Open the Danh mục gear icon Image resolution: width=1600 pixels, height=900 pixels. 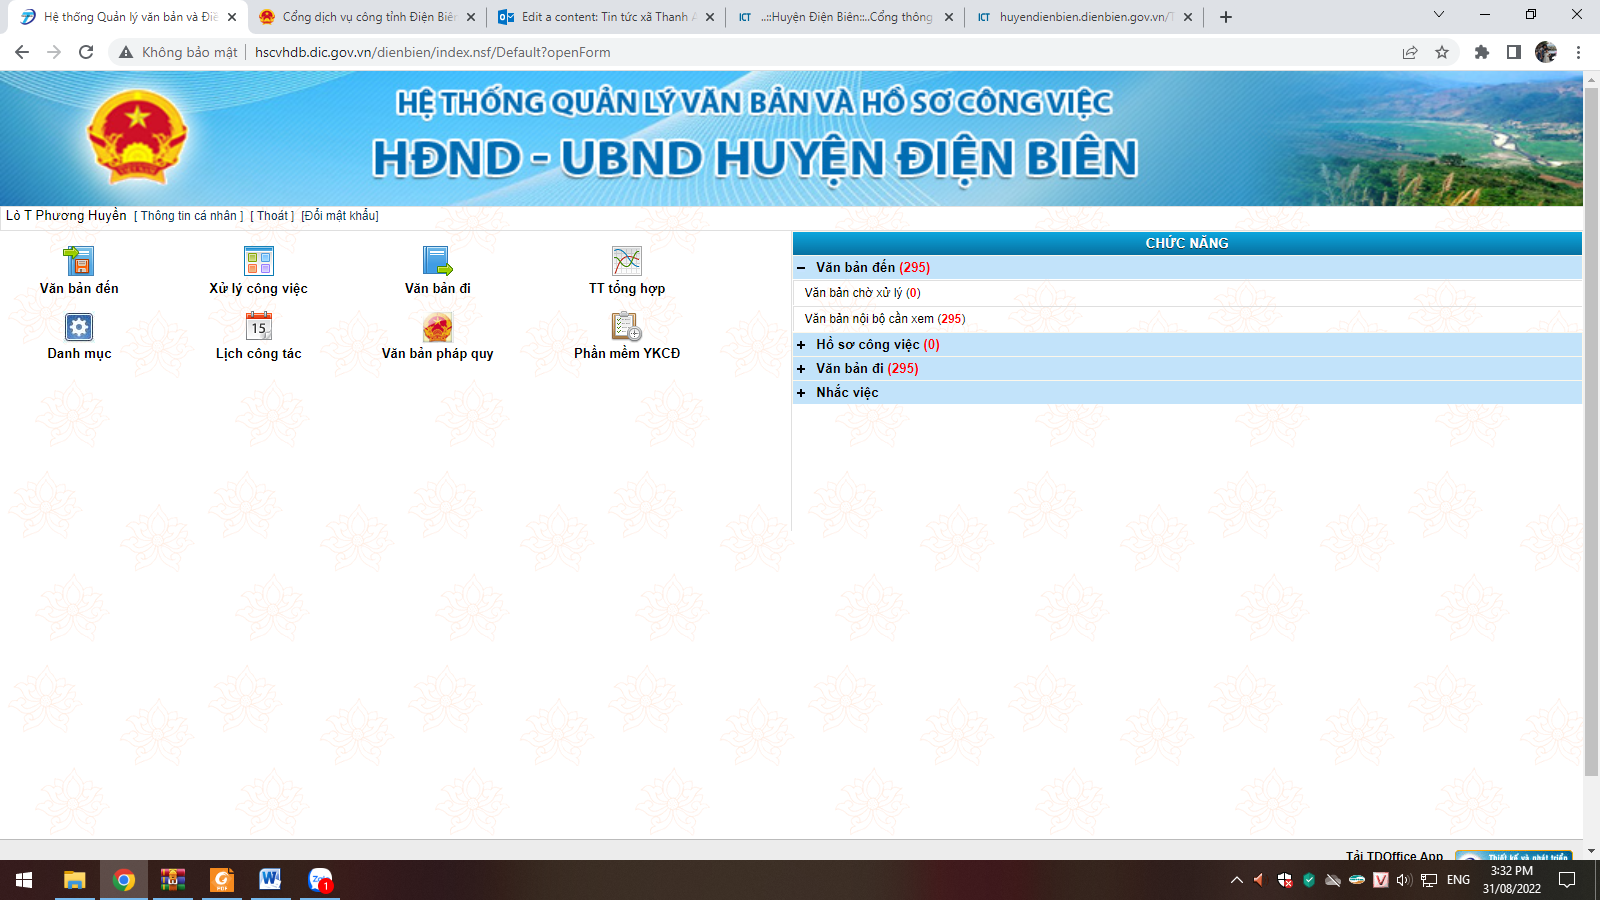tap(79, 327)
